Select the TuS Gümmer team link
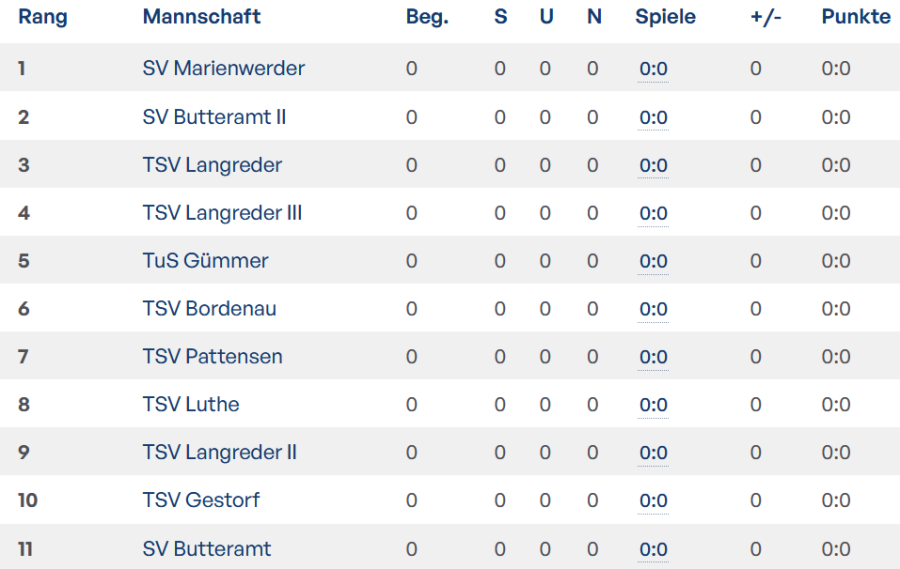The width and height of the screenshot is (900, 569). pyautogui.click(x=205, y=261)
